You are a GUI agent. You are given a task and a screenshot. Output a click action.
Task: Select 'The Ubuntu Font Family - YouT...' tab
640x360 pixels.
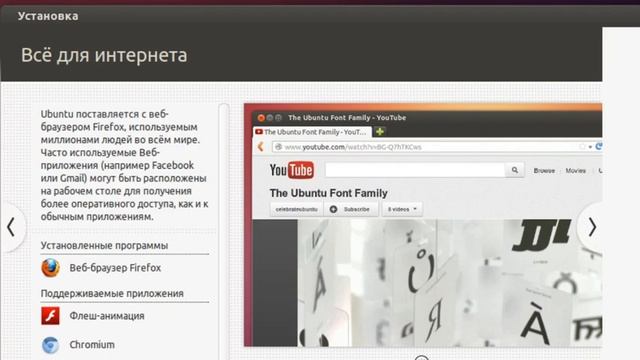tap(312, 132)
